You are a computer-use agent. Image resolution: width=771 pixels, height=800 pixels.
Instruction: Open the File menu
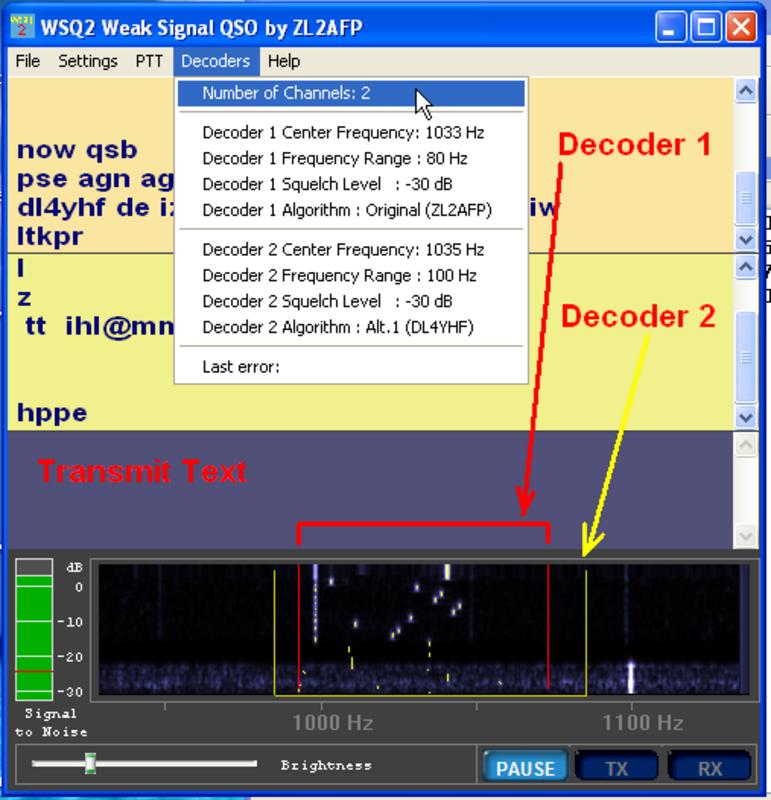28,61
